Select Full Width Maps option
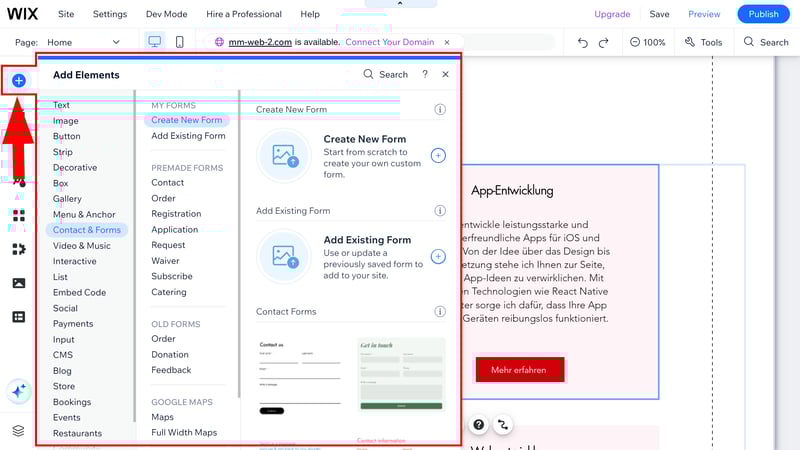The height and width of the screenshot is (450, 800). [x=184, y=432]
